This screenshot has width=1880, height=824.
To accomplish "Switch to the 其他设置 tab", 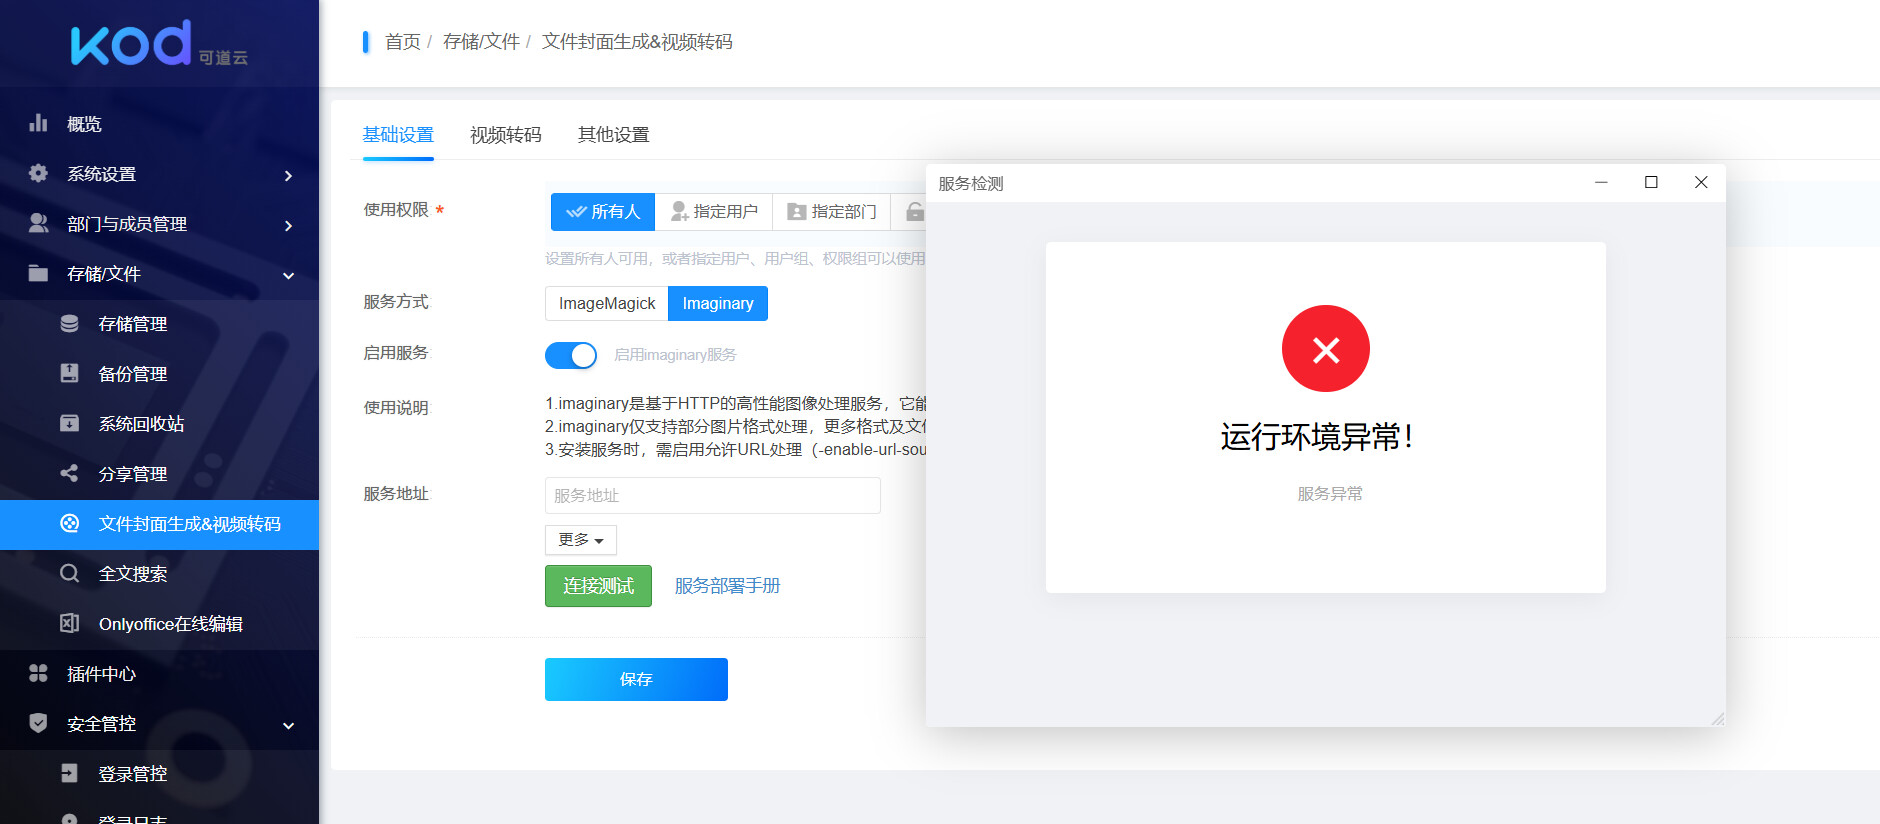I will 613,135.
